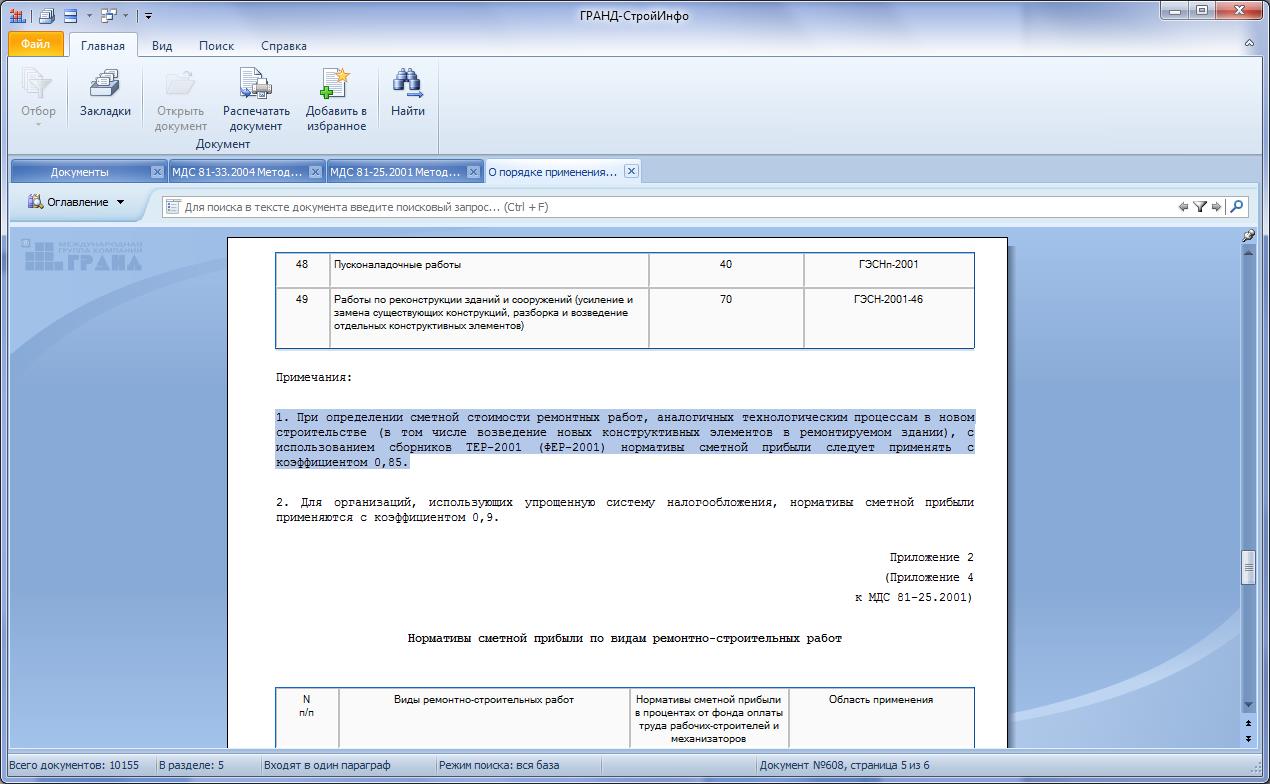Open the Файл menu button
The height and width of the screenshot is (784, 1270).
pos(35,45)
